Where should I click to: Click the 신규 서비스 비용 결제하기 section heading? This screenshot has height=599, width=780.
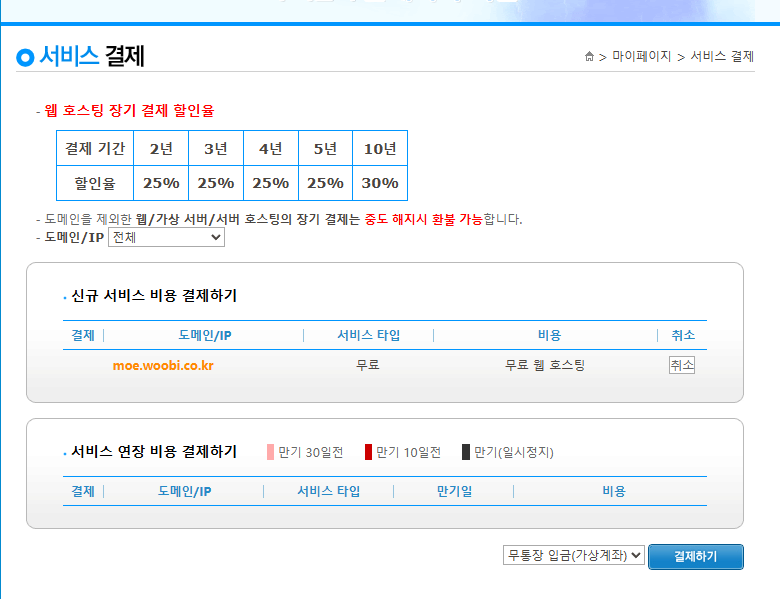tap(154, 296)
